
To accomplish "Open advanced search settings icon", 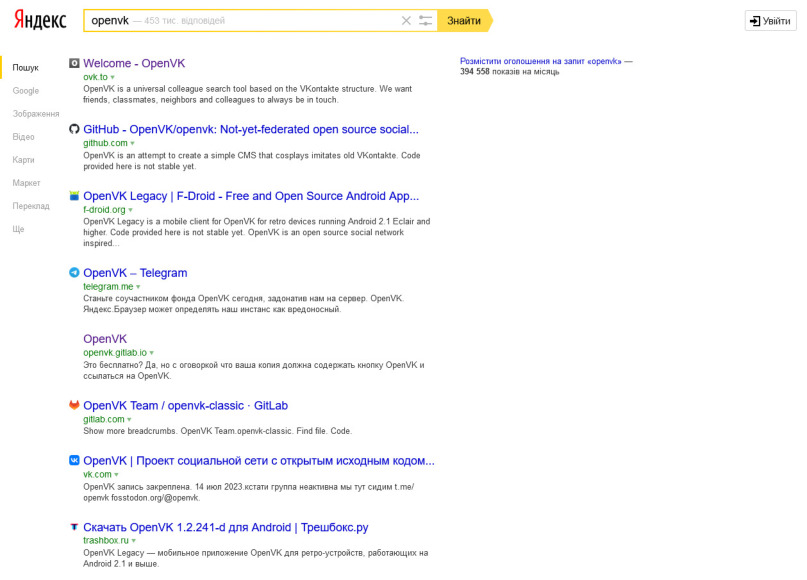I will (x=425, y=21).
